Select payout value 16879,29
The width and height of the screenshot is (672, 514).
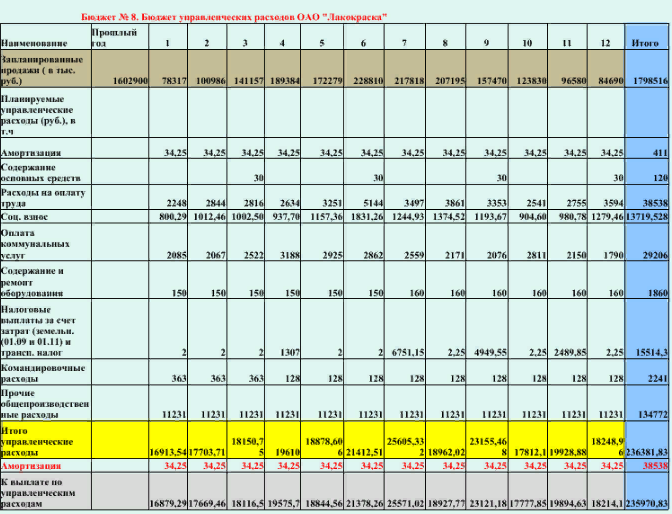point(168,504)
